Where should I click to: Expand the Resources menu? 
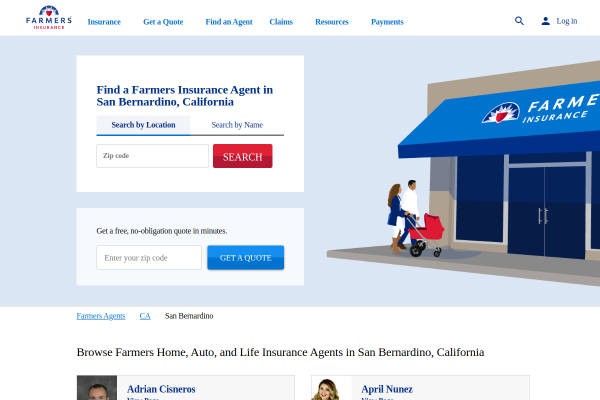332,22
